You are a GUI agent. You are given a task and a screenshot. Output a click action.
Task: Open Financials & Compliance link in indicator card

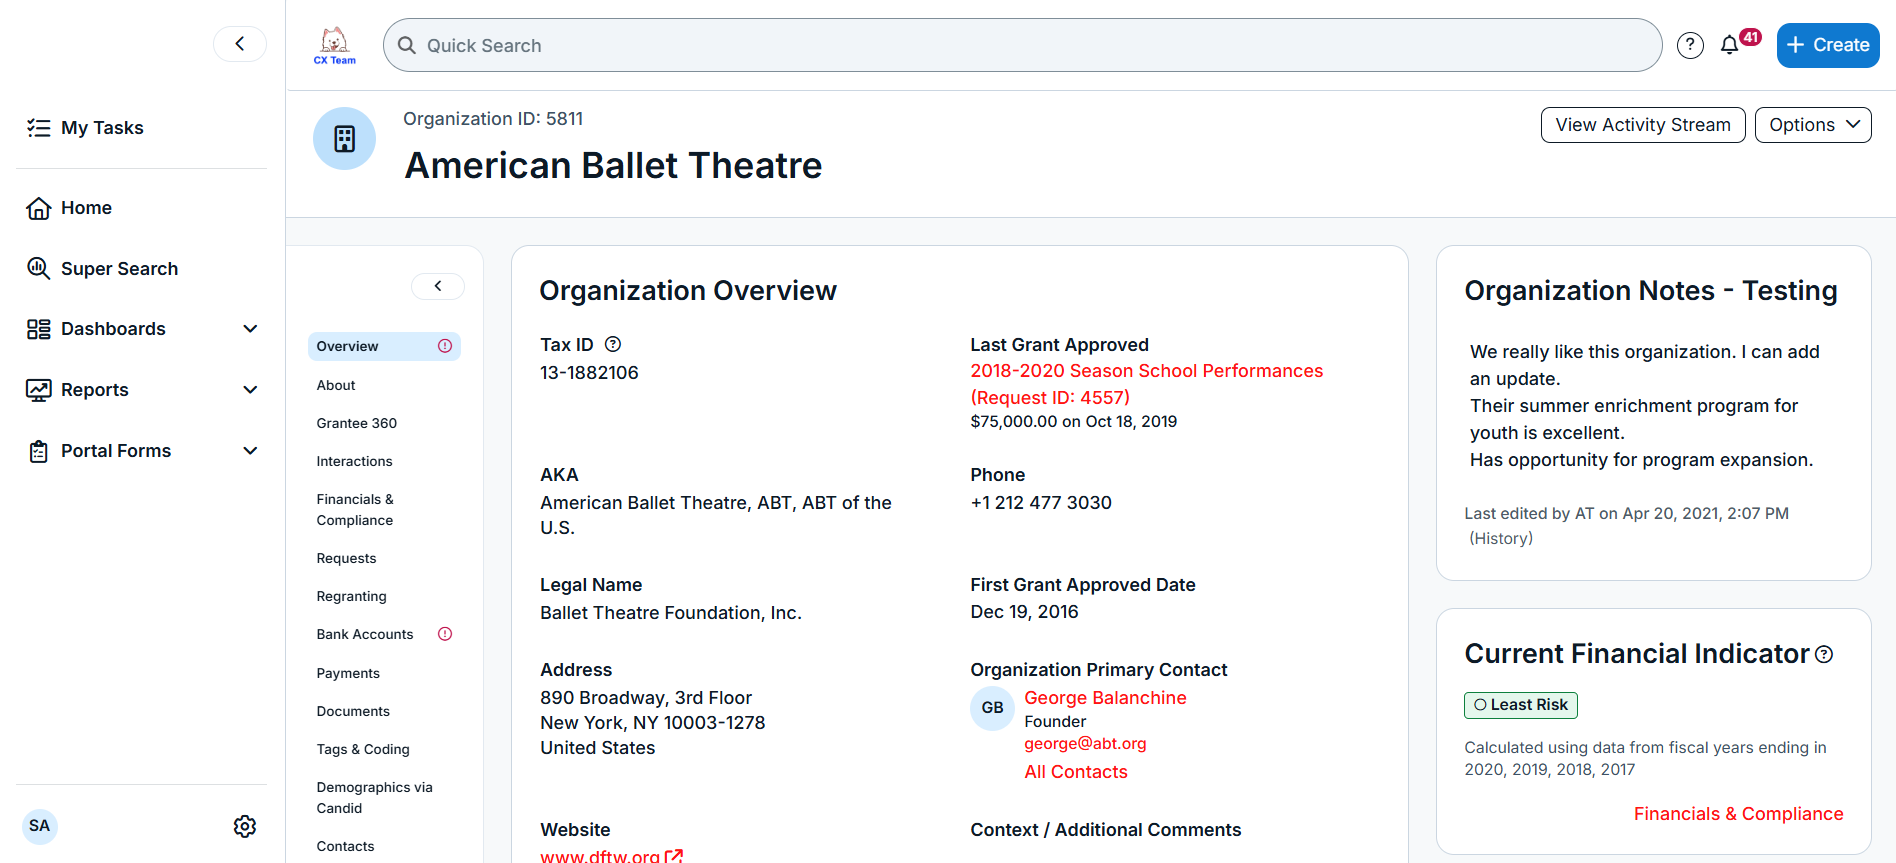[x=1738, y=814]
